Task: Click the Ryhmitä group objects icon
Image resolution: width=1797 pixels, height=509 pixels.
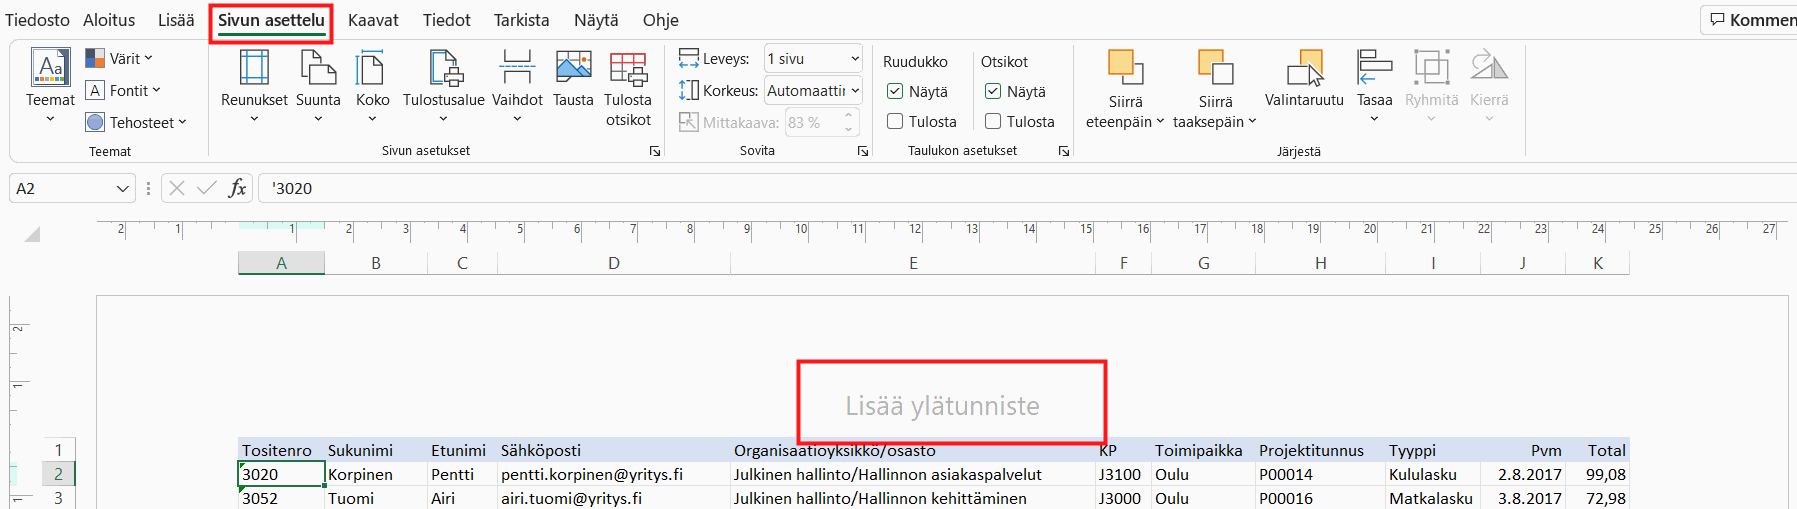Action: pos(1431,67)
